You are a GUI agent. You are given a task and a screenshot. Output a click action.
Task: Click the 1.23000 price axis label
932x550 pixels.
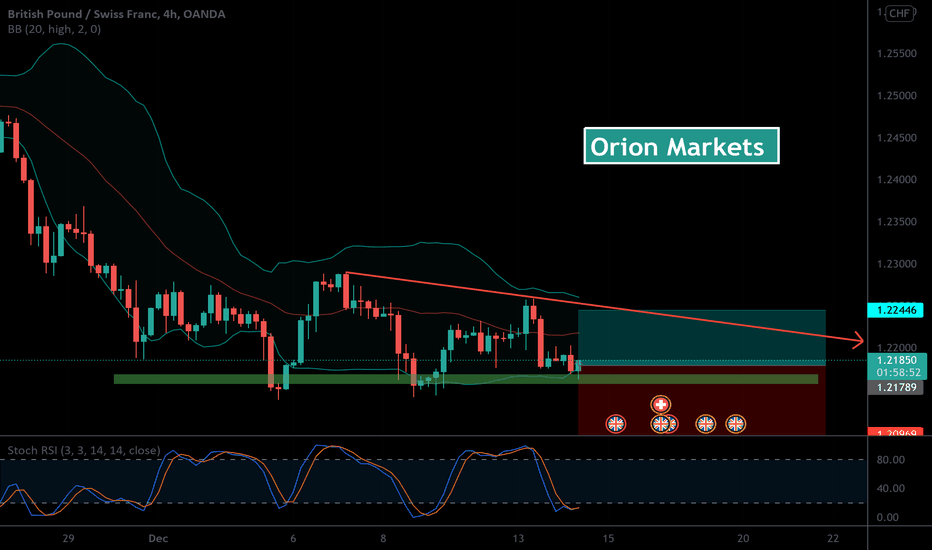(896, 264)
